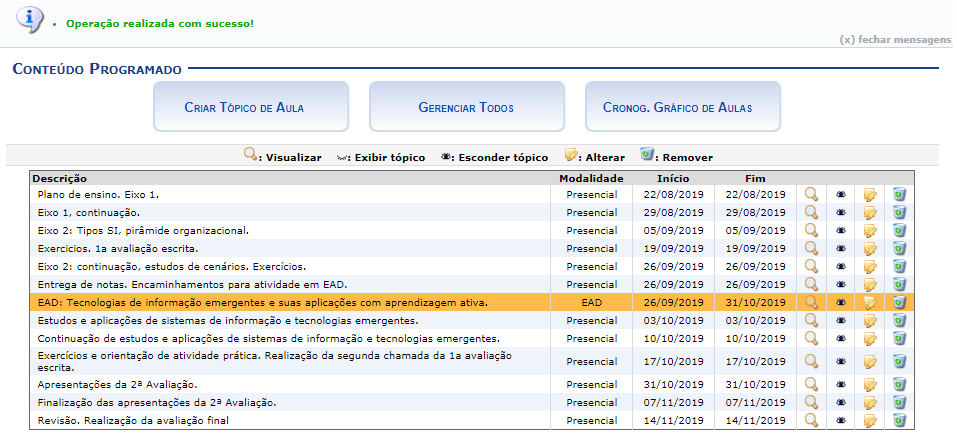Edit the 'Apresentações da 2ª Avaliação.' topic
957x437 pixels.
coord(870,385)
